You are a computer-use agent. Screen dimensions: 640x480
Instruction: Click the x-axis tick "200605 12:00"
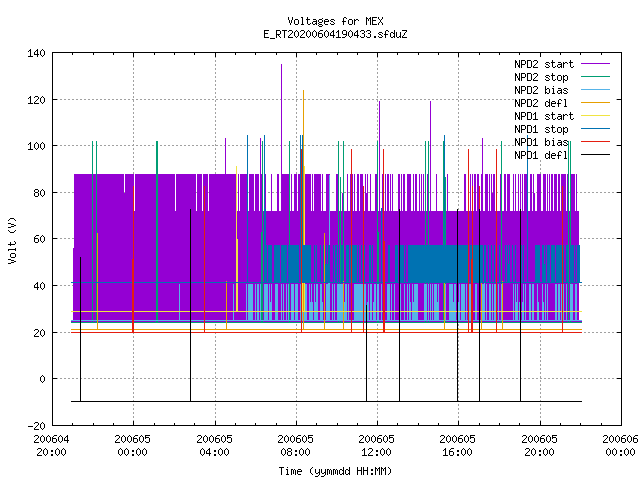pos(377,445)
